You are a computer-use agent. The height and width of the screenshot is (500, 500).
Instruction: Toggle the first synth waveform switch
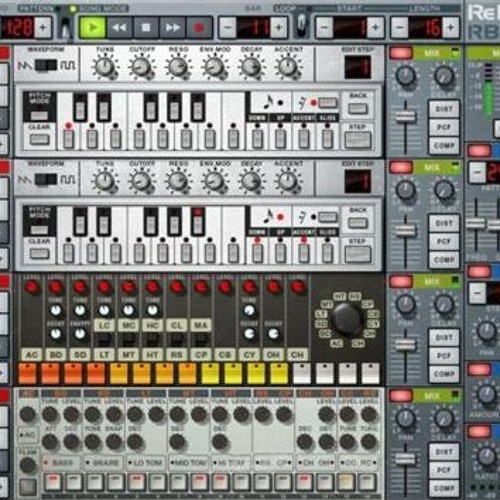click(x=46, y=65)
